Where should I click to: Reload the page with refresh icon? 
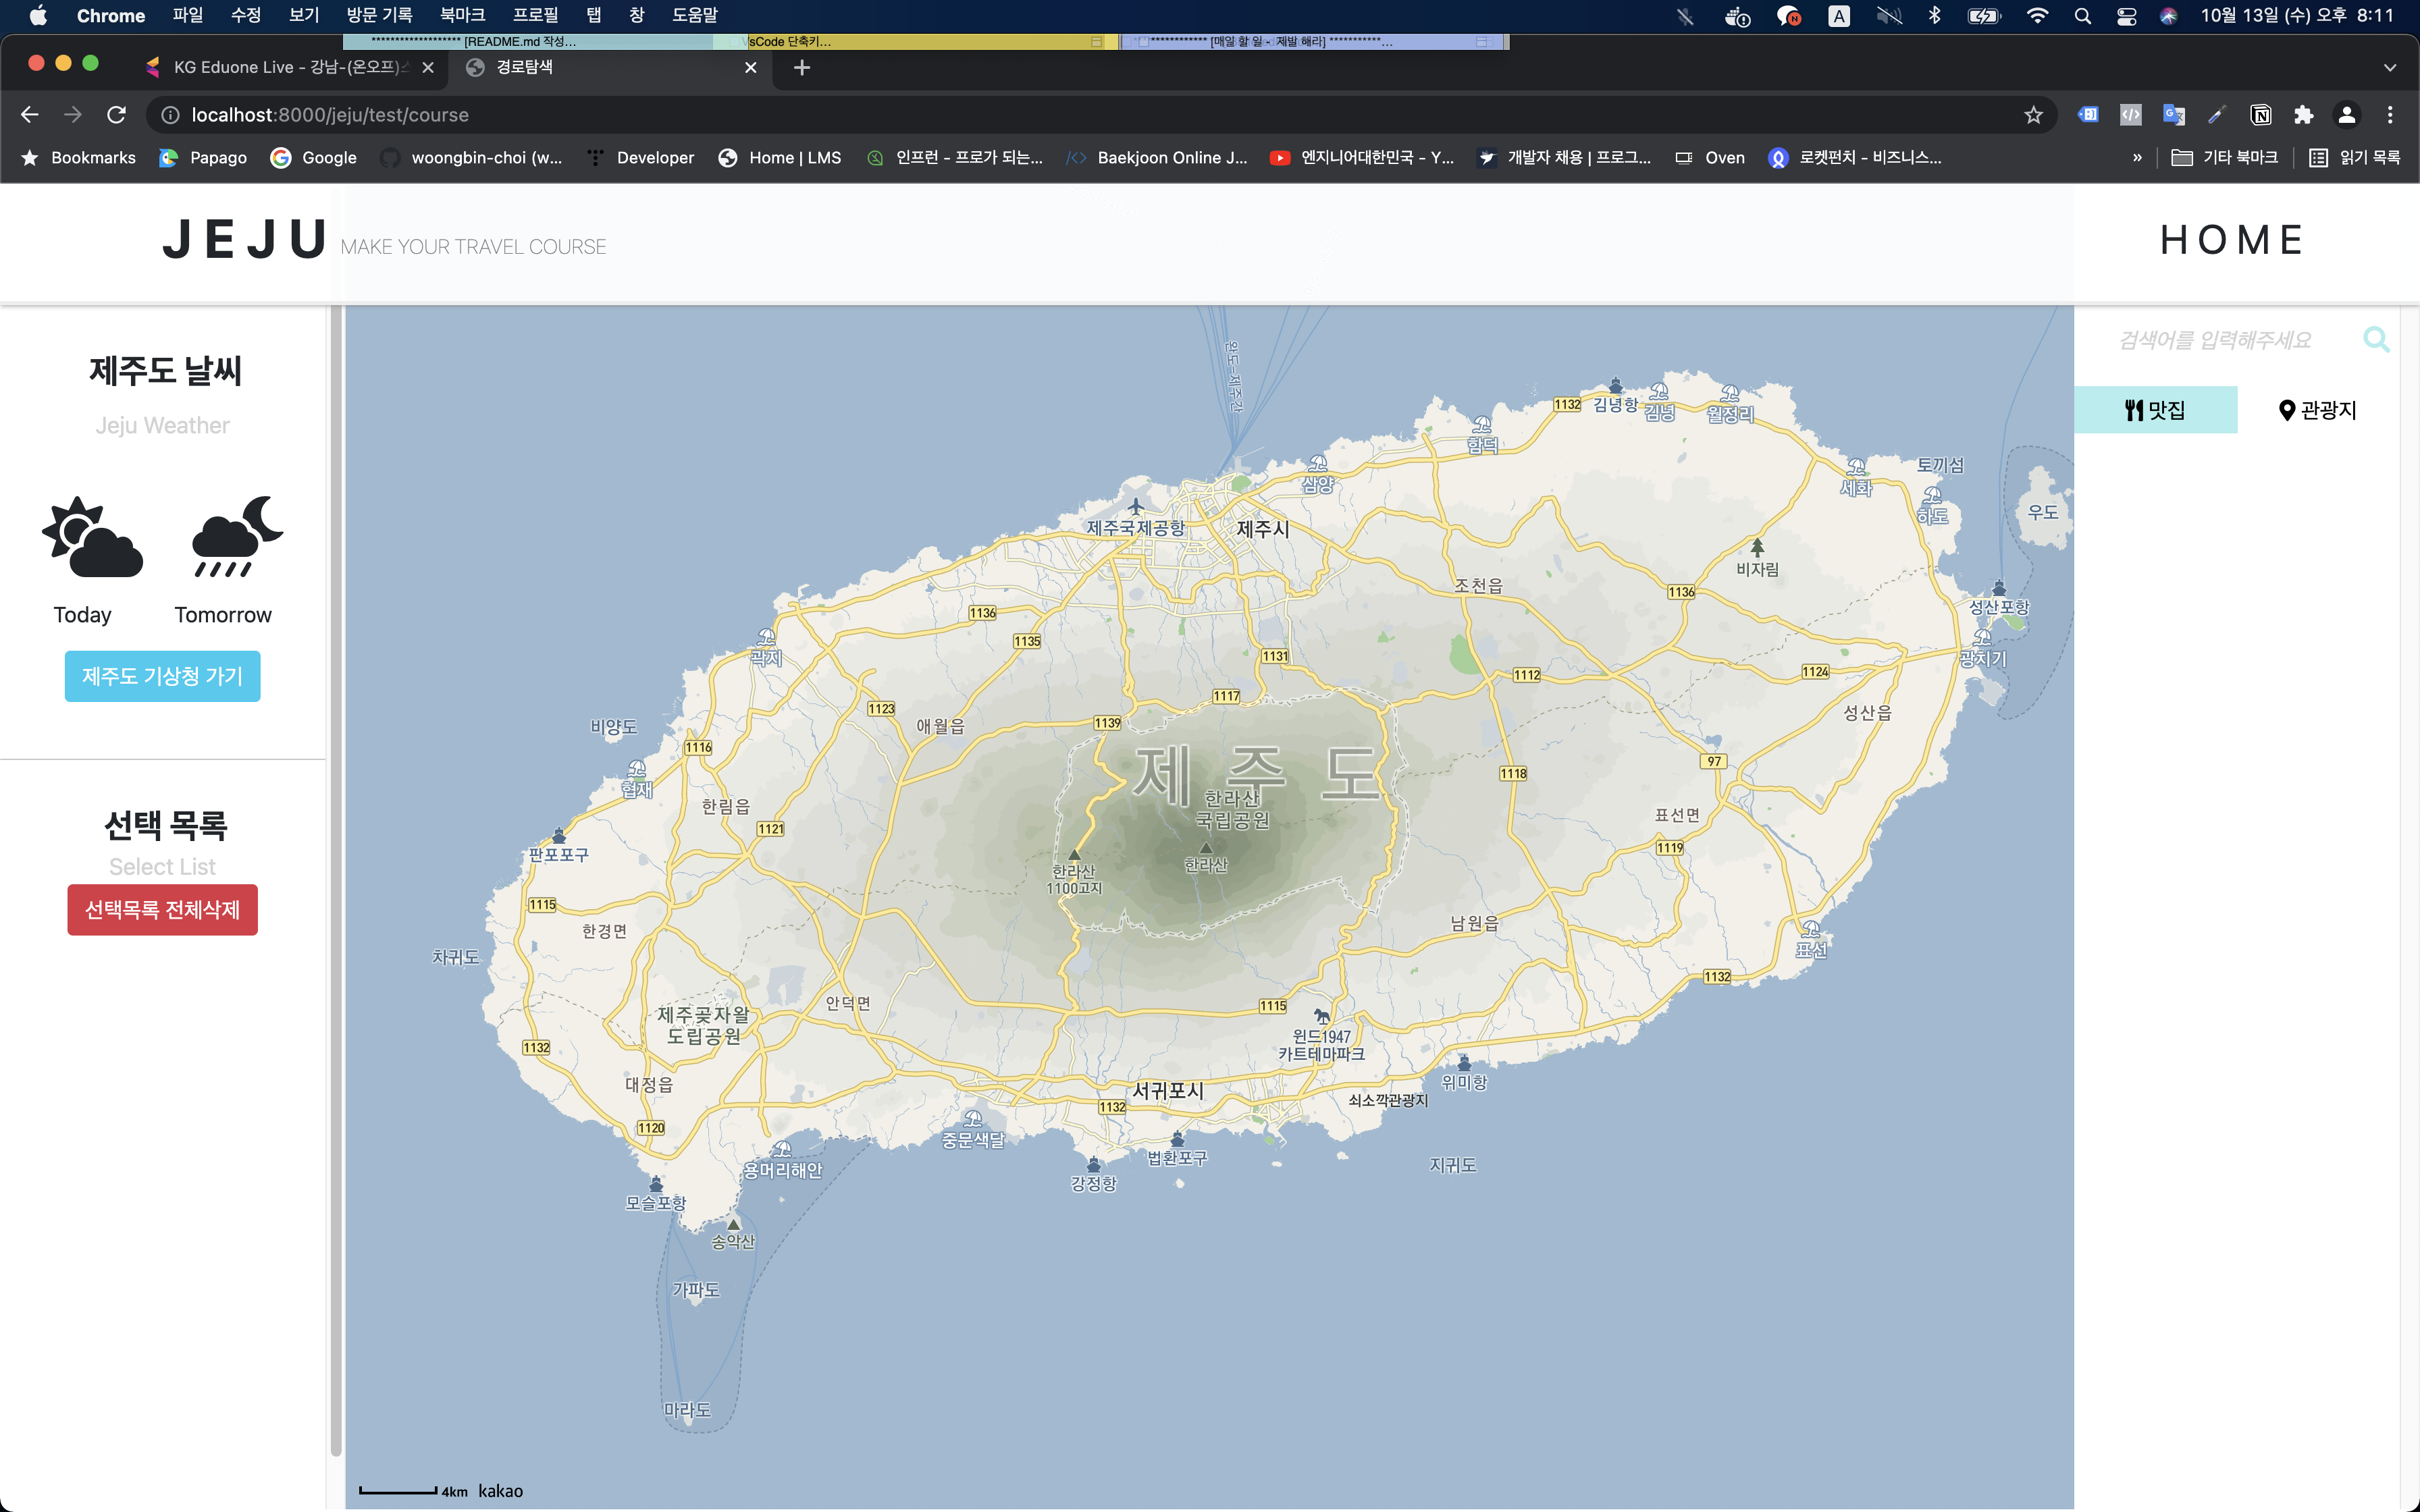point(116,115)
